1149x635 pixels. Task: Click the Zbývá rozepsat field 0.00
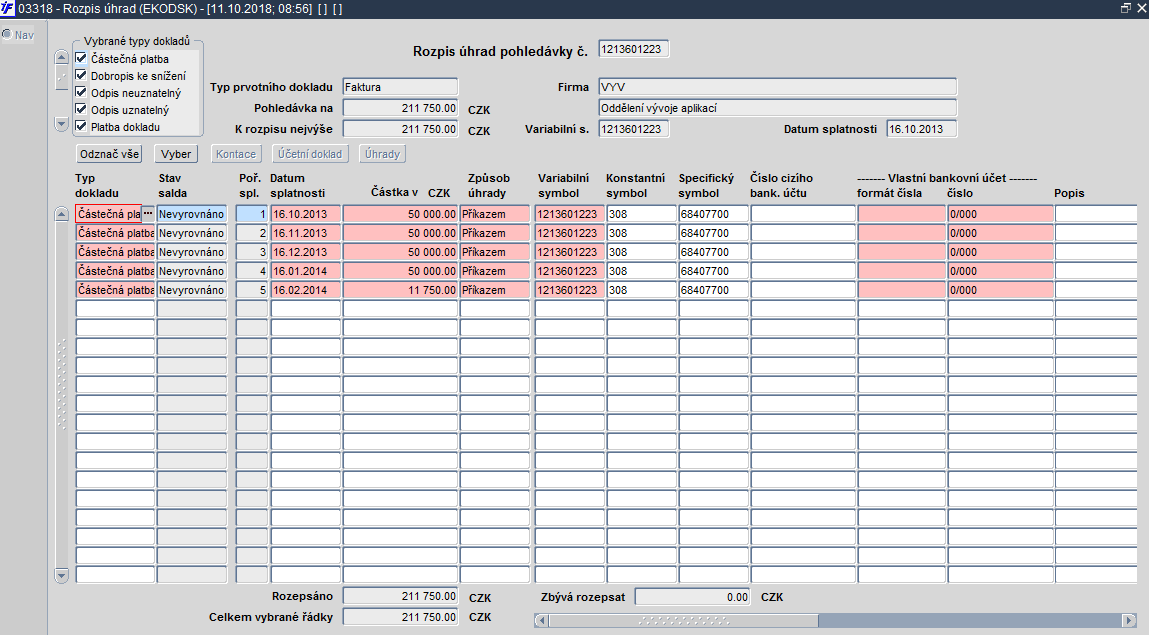[692, 596]
